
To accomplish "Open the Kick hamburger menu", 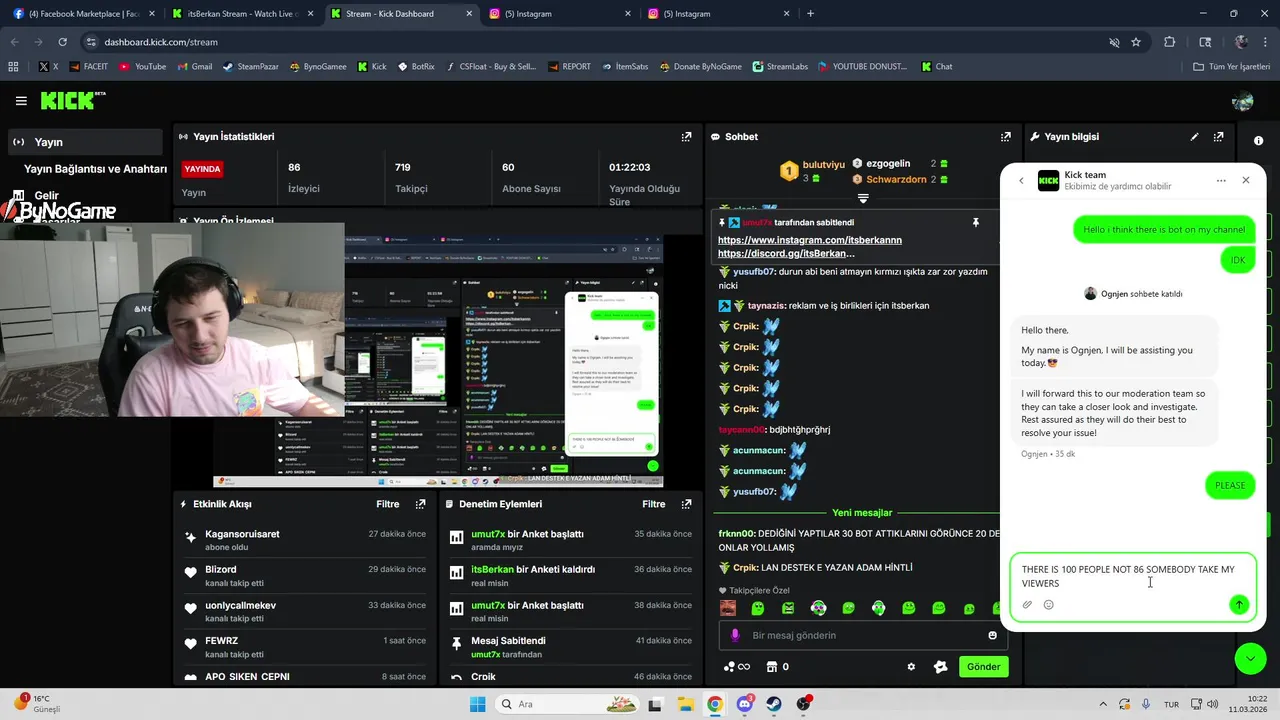I will coord(21,101).
